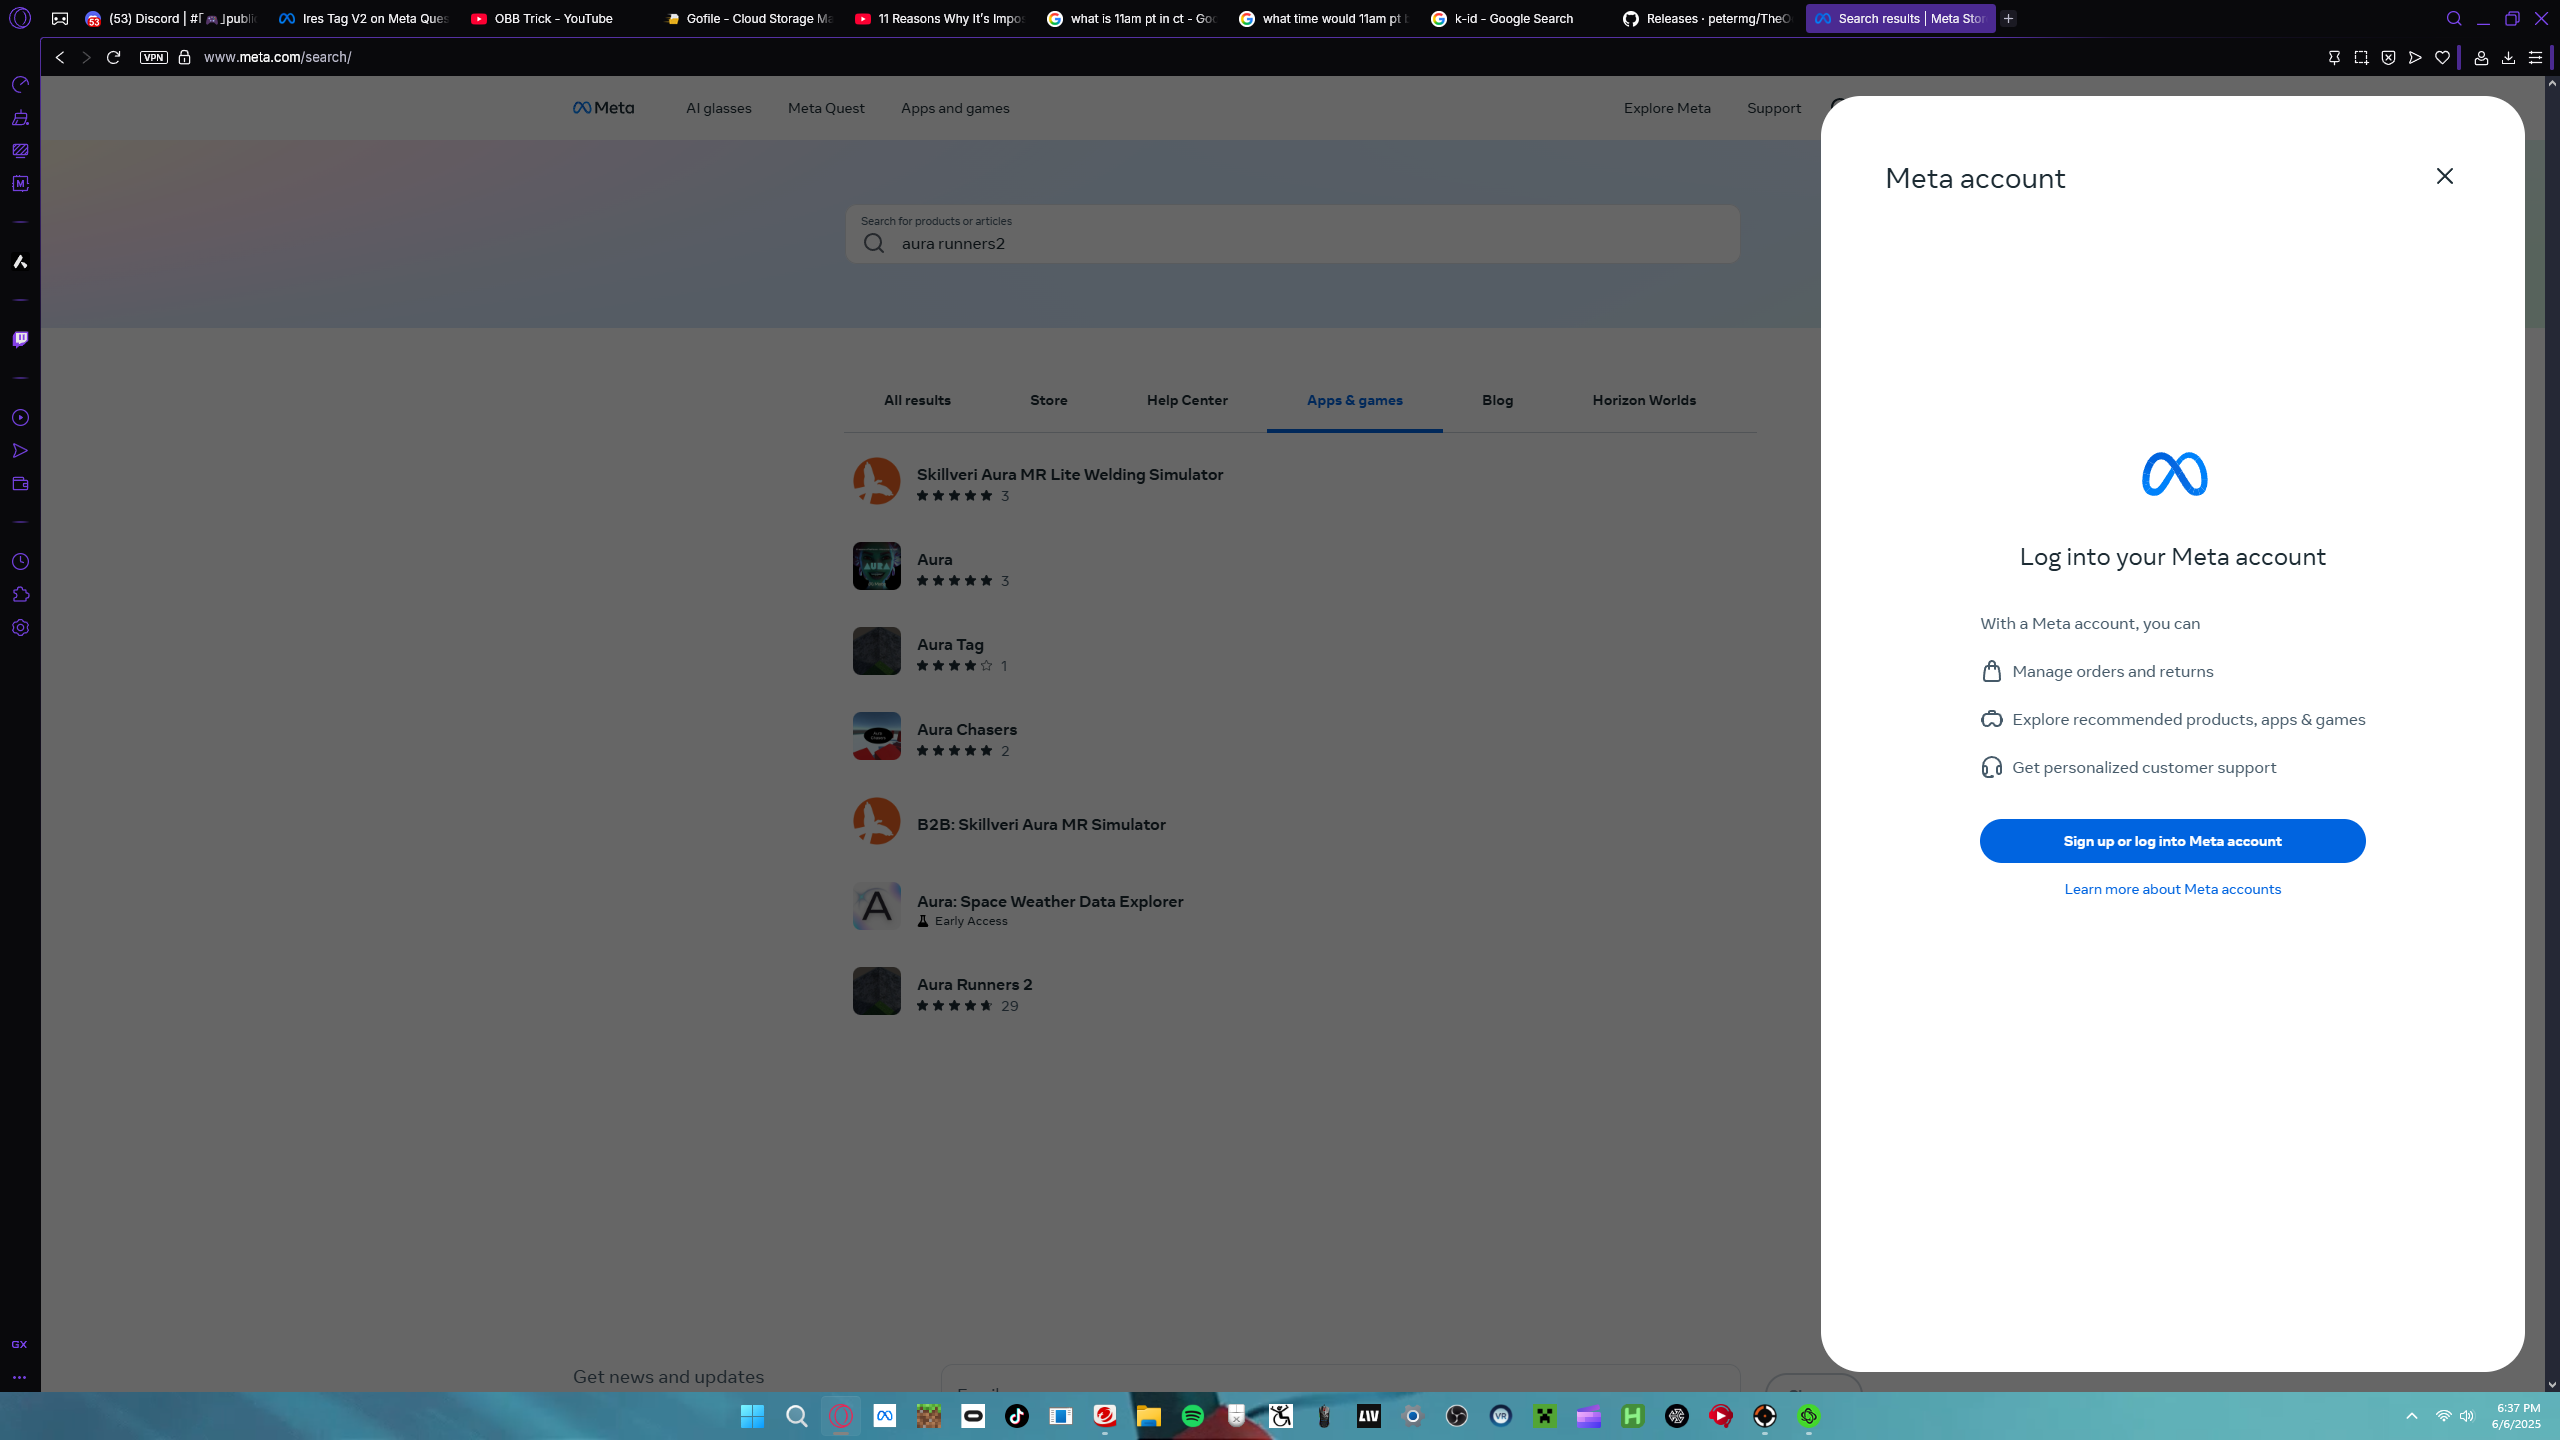The width and height of the screenshot is (2560, 1440).
Task: Open Apps and games header menu
Action: tap(955, 108)
